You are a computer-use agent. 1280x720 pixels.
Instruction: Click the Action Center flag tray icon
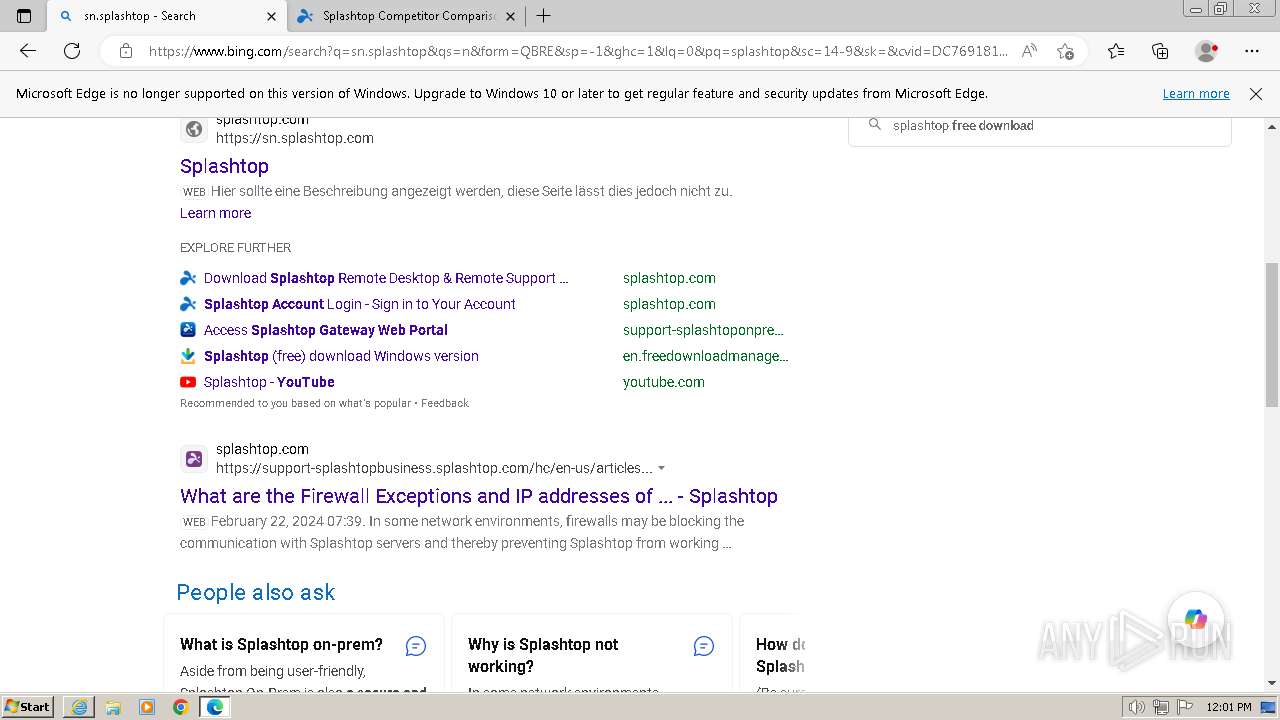point(1183,707)
